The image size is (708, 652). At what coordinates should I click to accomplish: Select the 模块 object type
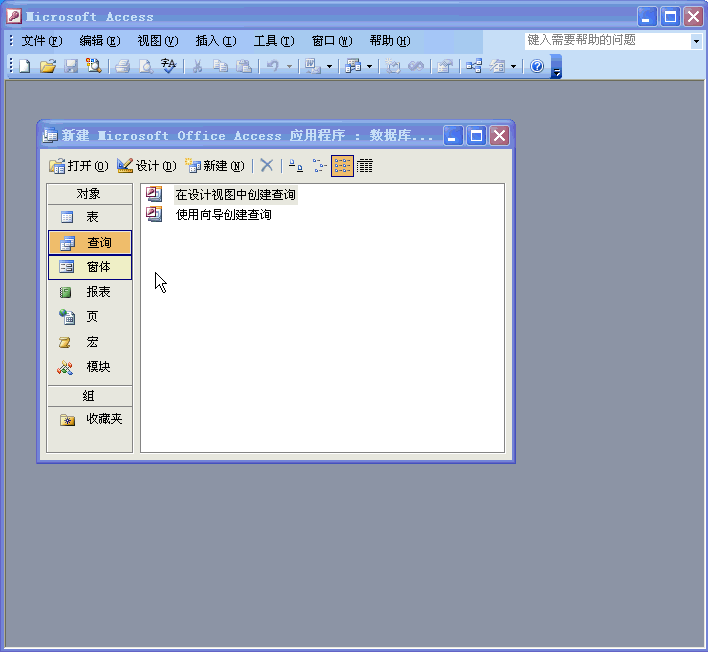(x=89, y=367)
